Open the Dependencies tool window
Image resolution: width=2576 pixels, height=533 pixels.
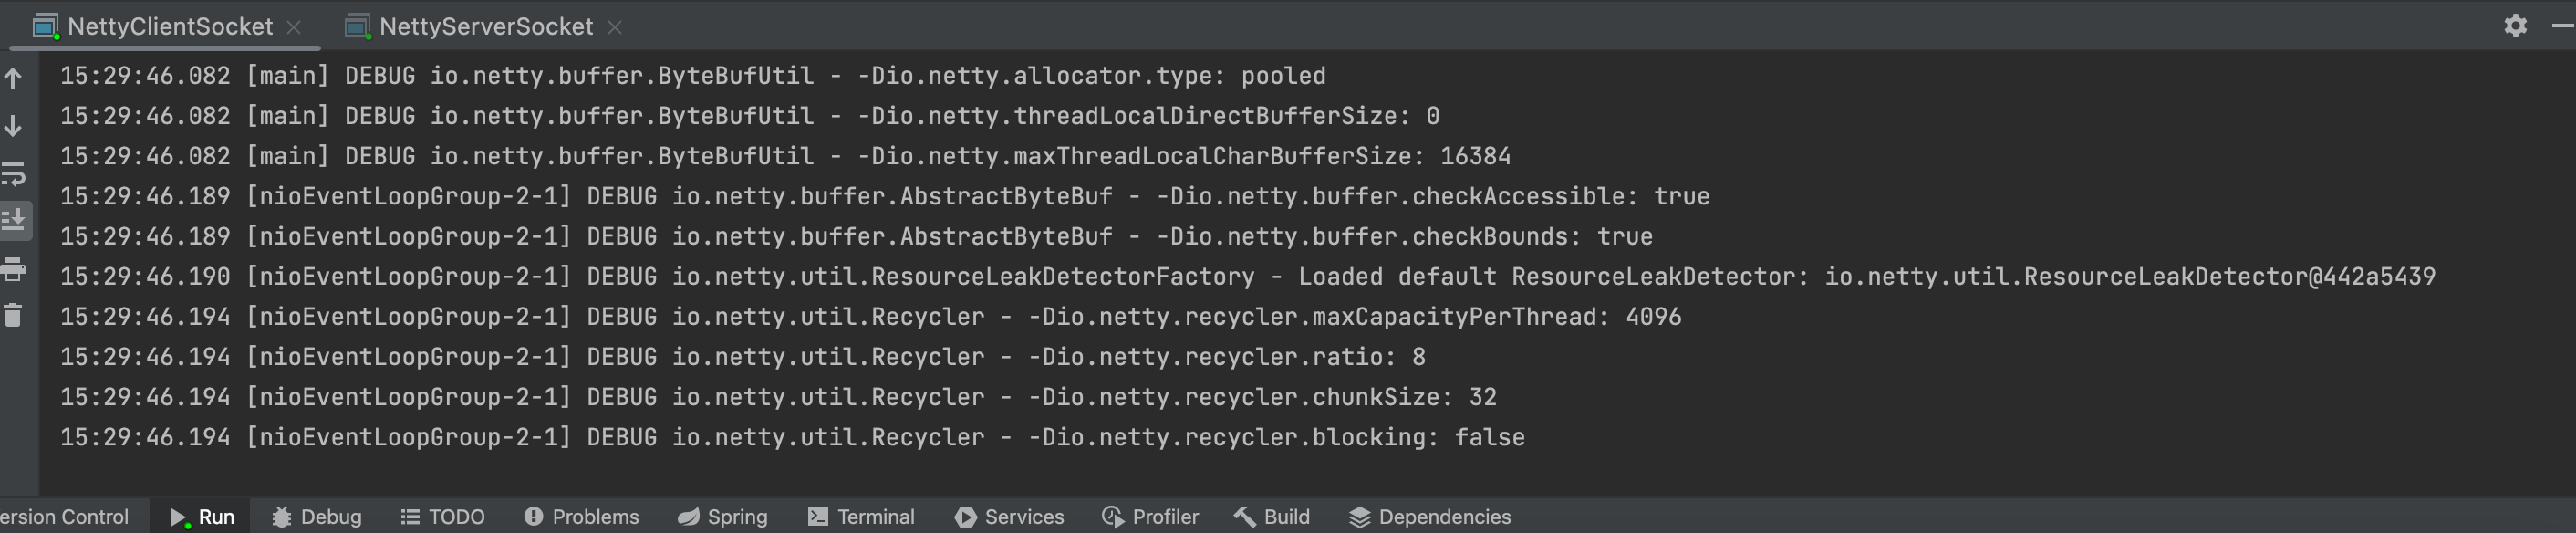coord(1430,517)
